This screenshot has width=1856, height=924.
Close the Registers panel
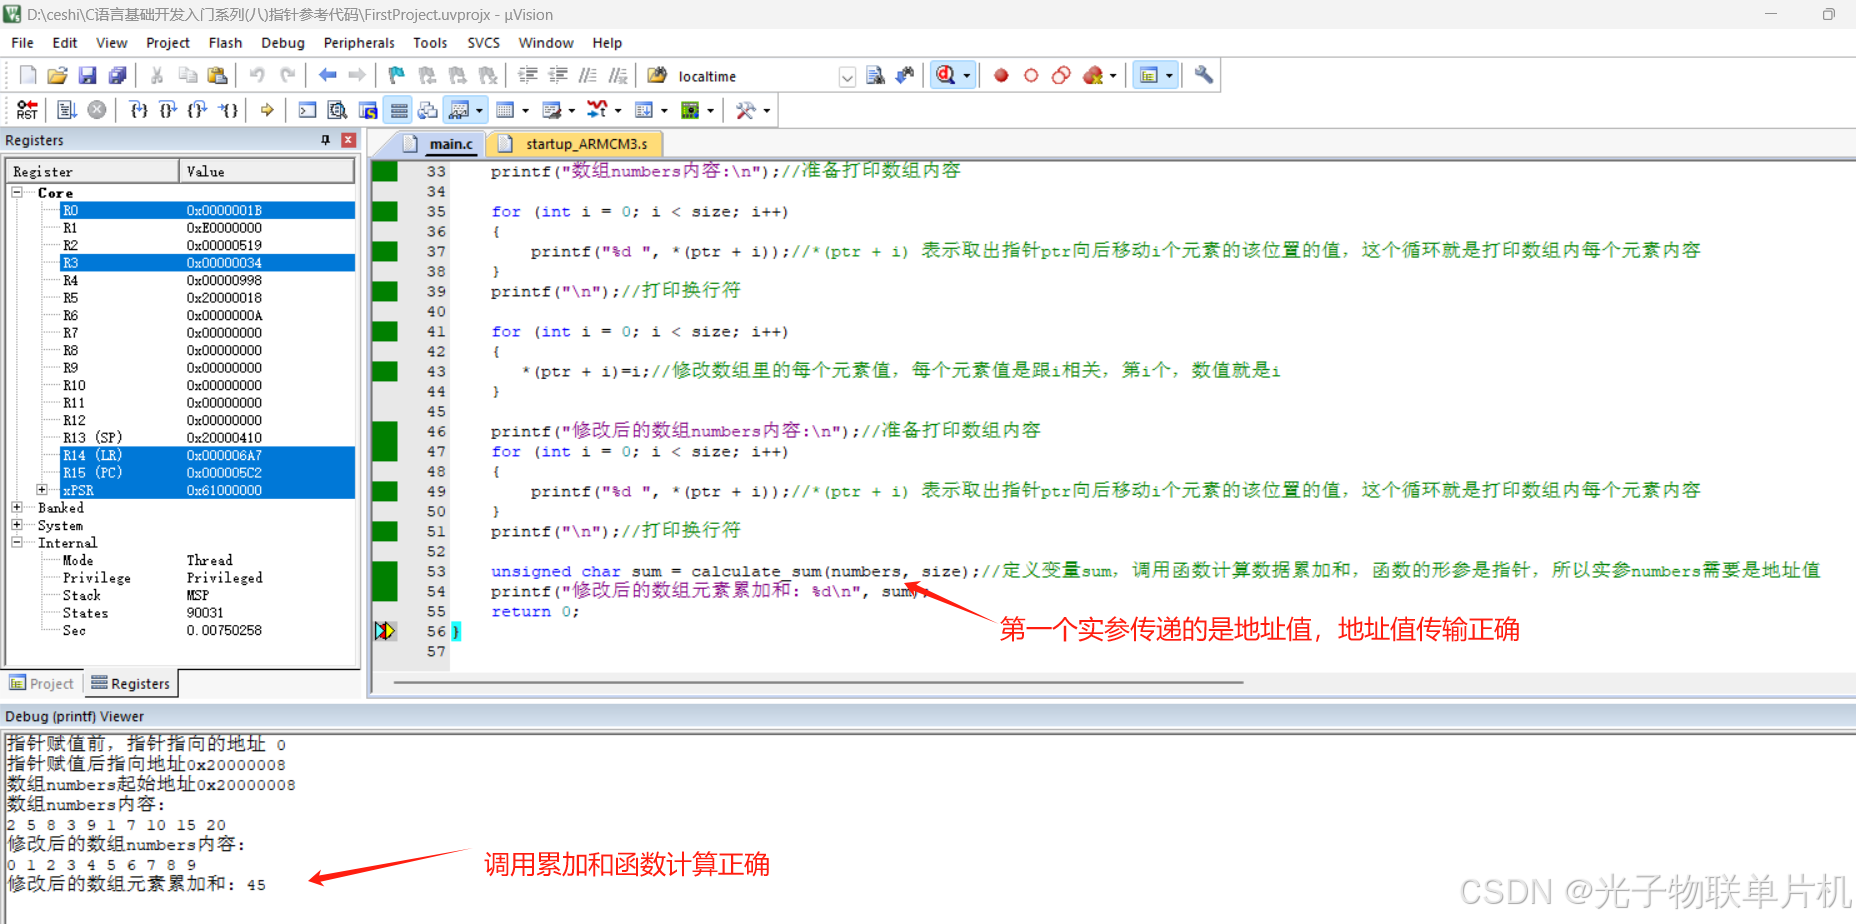(x=348, y=140)
